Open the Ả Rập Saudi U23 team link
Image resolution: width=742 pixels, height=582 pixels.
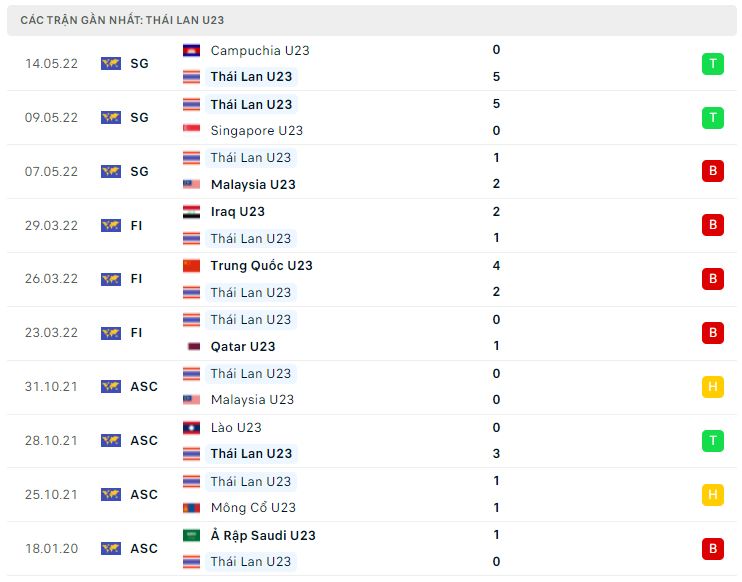263,535
